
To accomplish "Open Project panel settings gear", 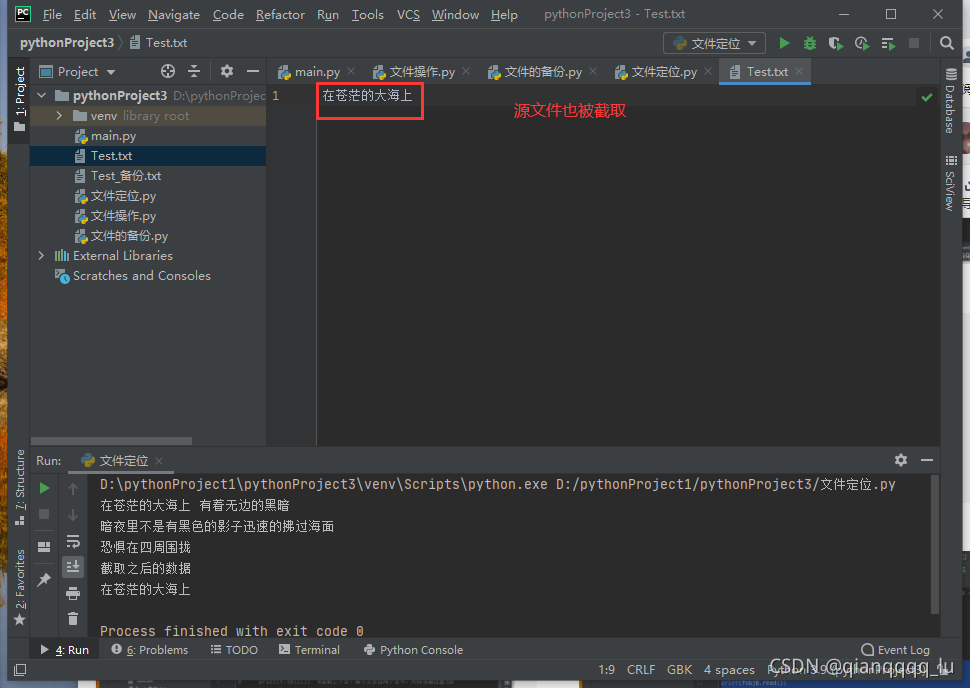I will click(227, 71).
